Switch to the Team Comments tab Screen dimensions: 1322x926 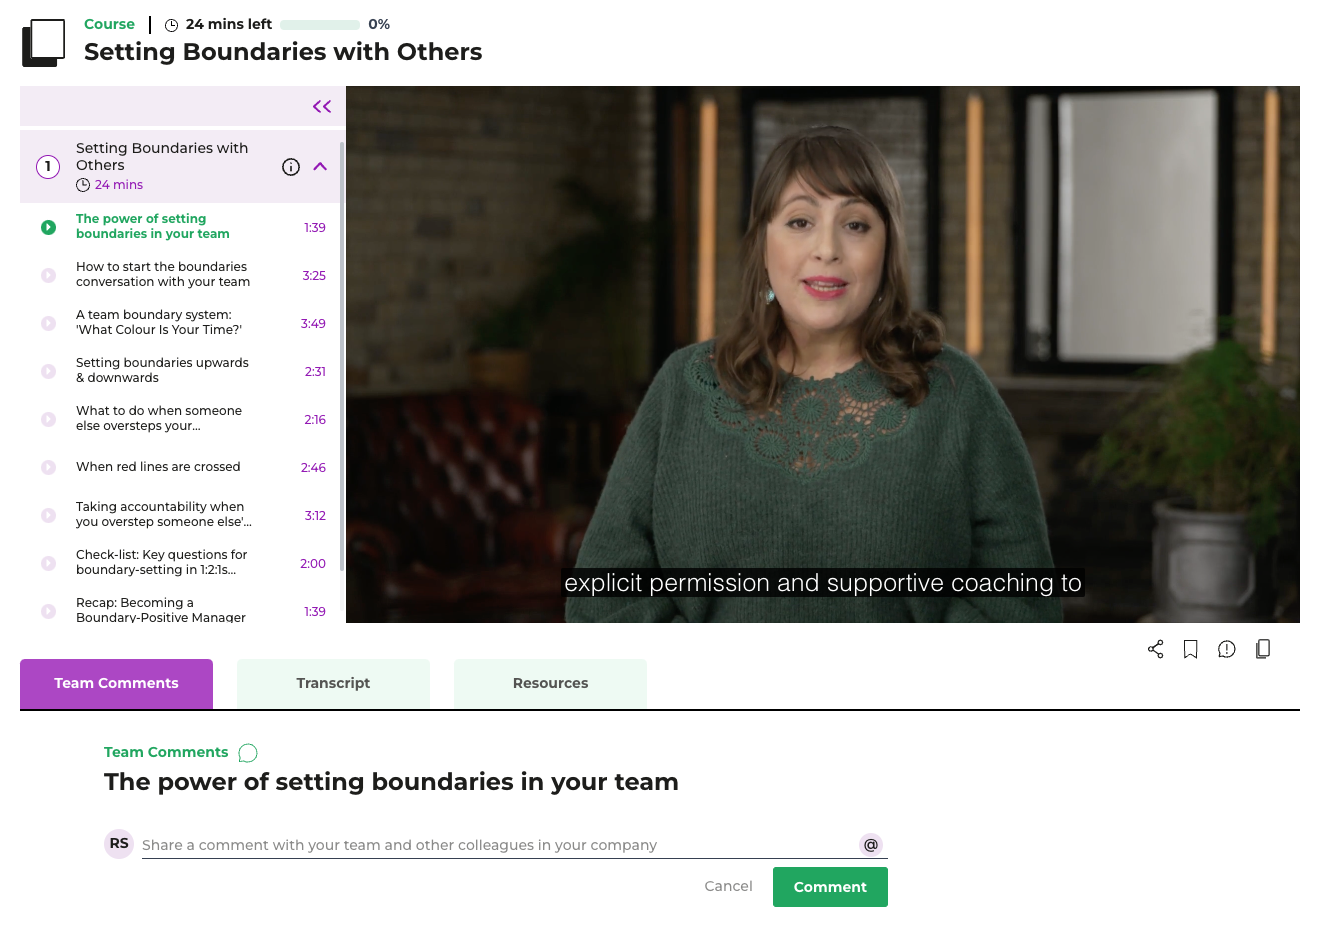(x=116, y=684)
